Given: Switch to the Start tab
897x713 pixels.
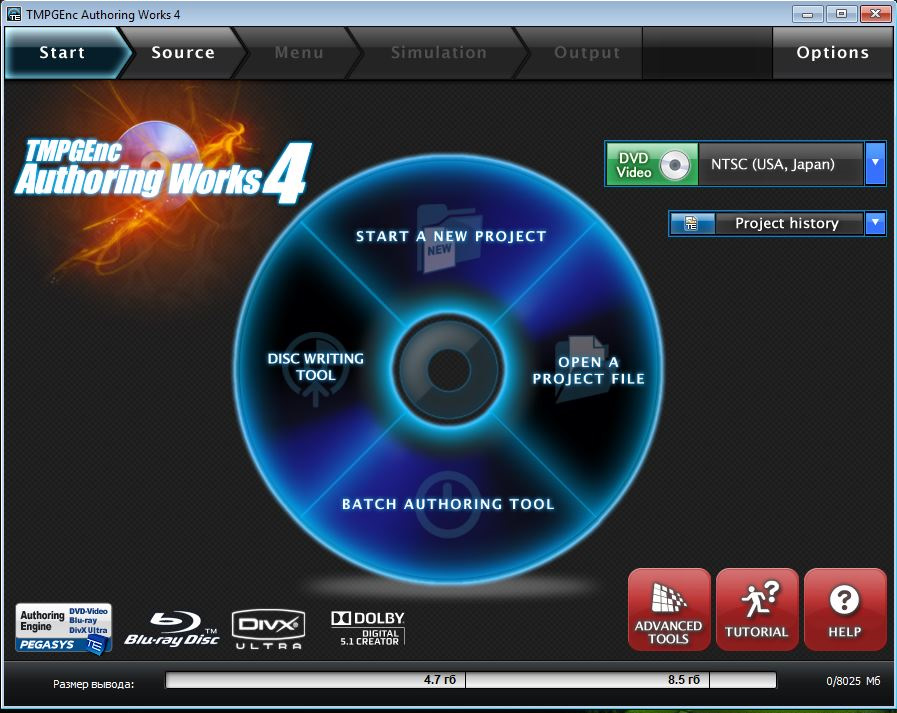Looking at the screenshot, I should tap(62, 53).
